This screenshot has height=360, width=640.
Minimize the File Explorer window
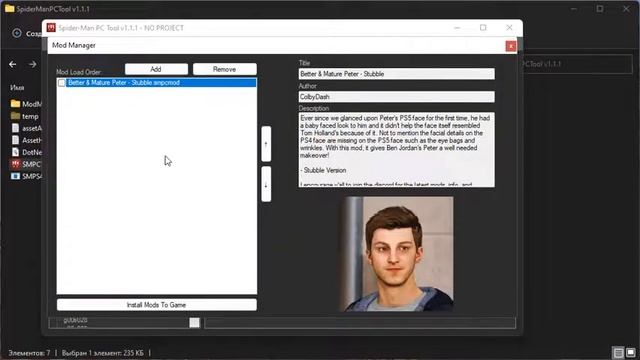[x=574, y=9]
